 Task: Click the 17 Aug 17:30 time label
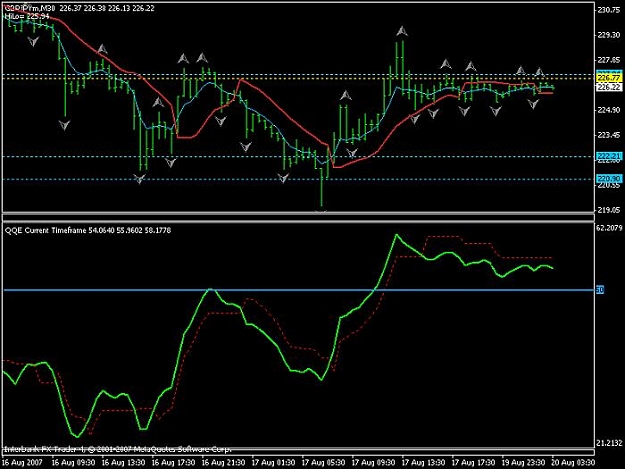point(474,463)
